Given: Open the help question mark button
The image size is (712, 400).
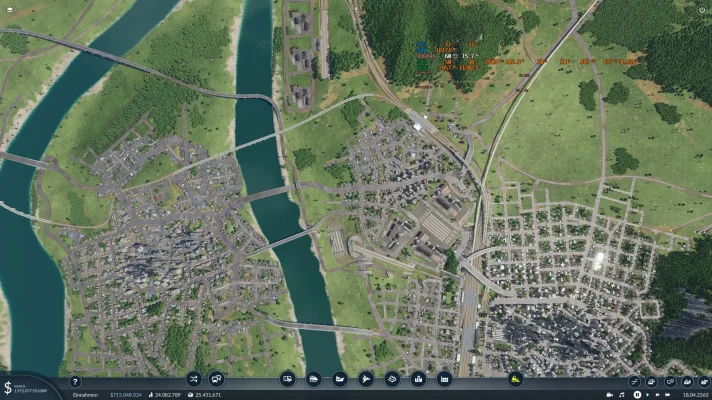Looking at the screenshot, I should (75, 382).
